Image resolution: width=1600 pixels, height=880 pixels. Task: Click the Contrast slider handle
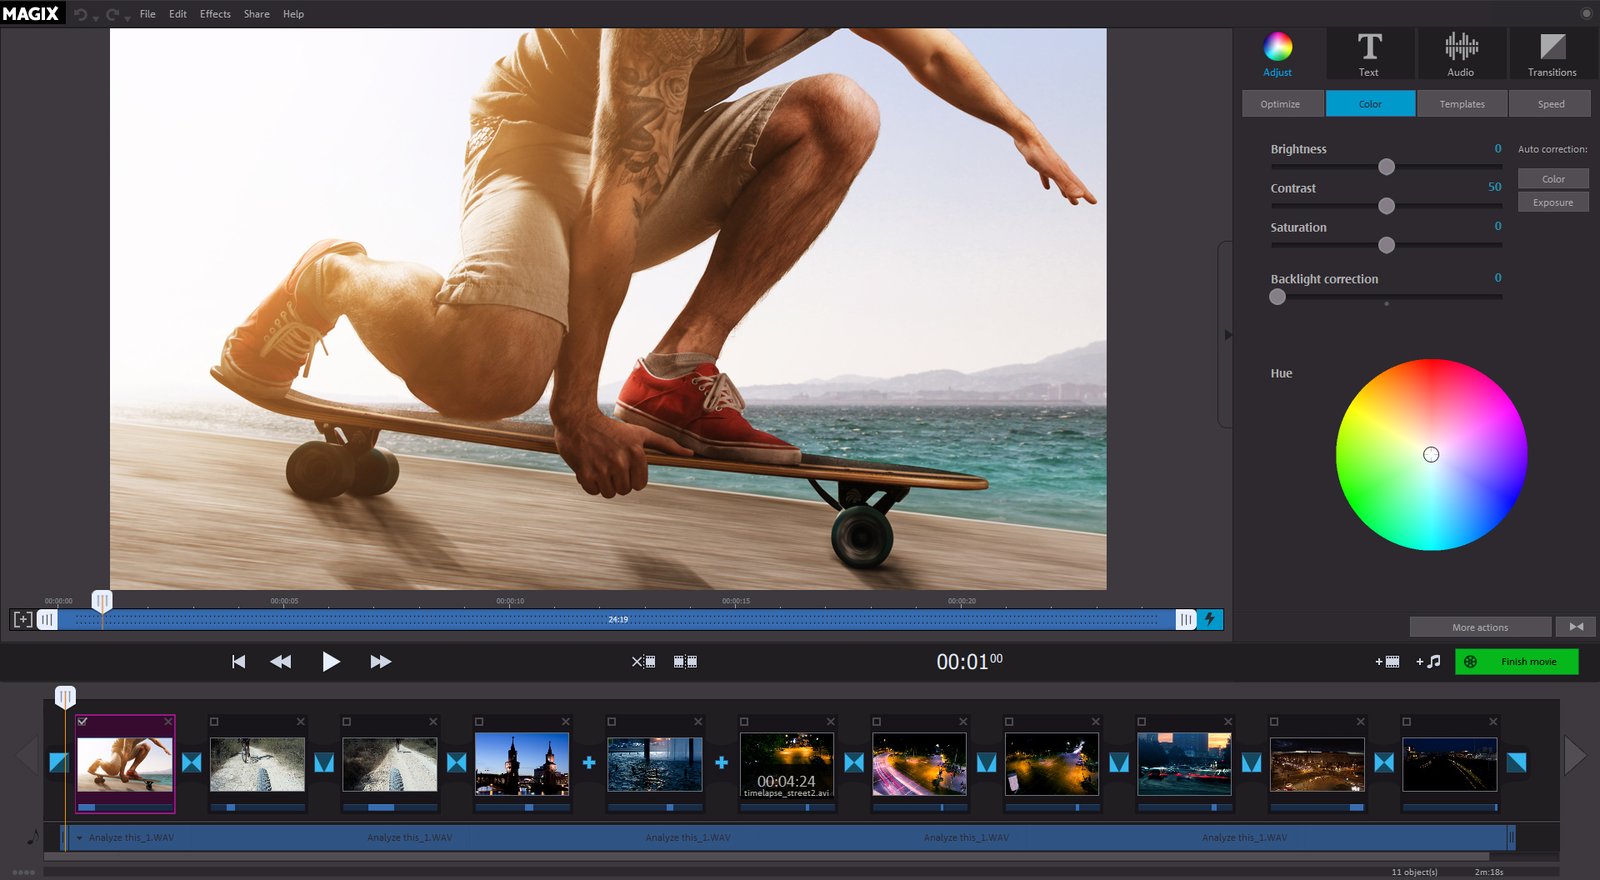click(x=1386, y=206)
